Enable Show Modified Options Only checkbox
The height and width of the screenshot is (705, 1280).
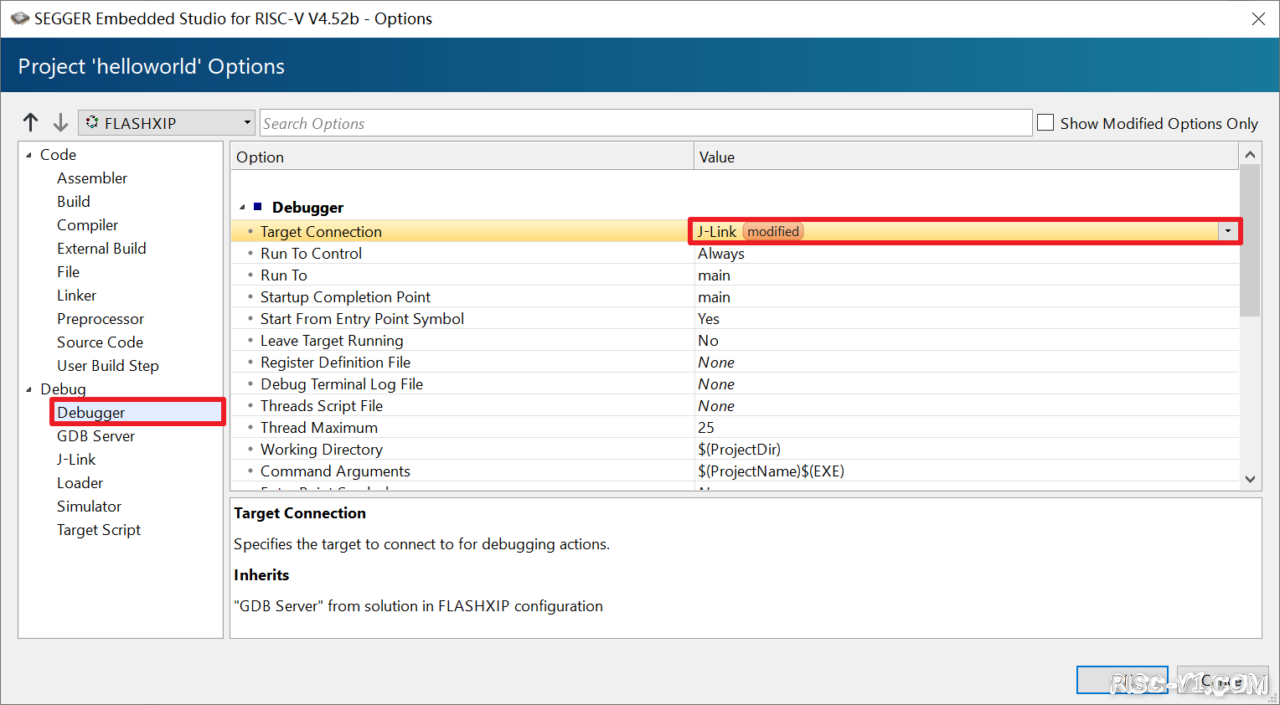point(1046,123)
